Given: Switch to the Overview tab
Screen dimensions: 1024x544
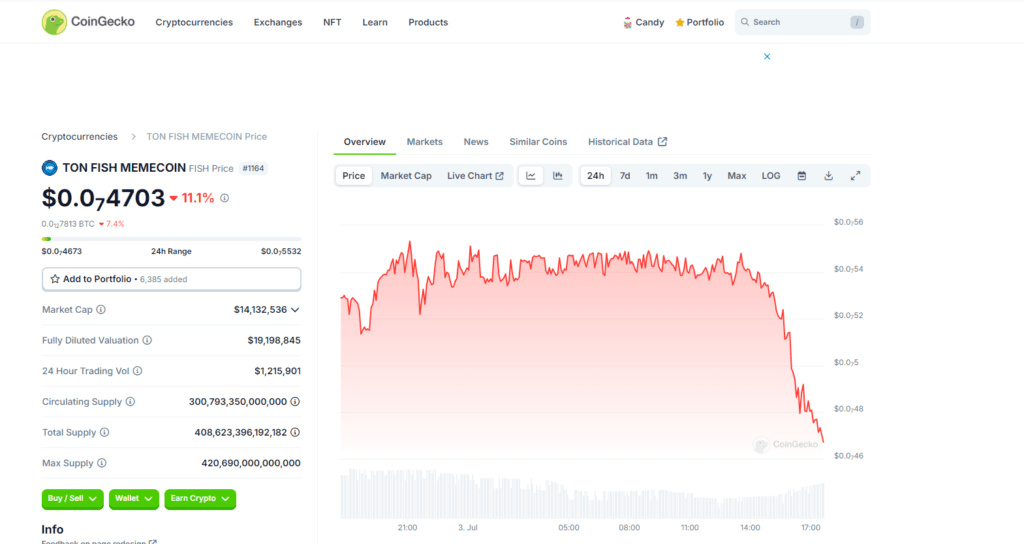Looking at the screenshot, I should click(x=364, y=142).
